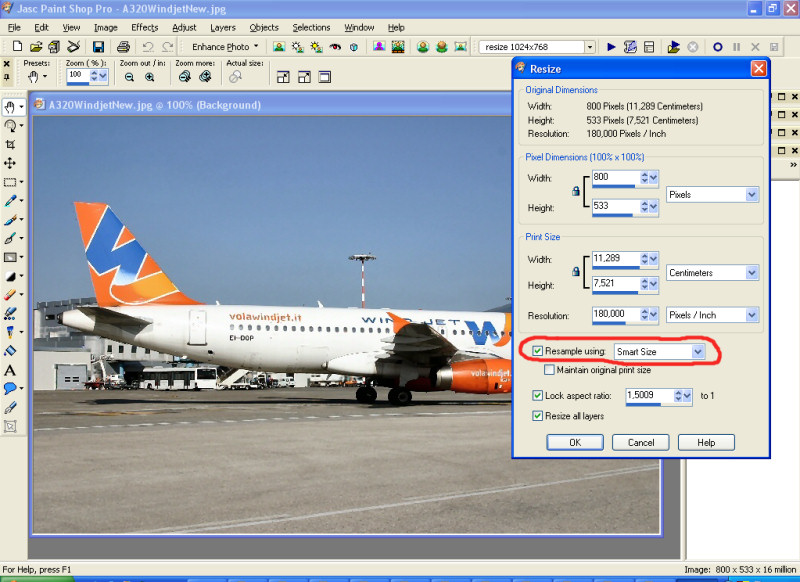Enable Maintain original print size
Screen dimensions: 800x582
[x=549, y=370]
